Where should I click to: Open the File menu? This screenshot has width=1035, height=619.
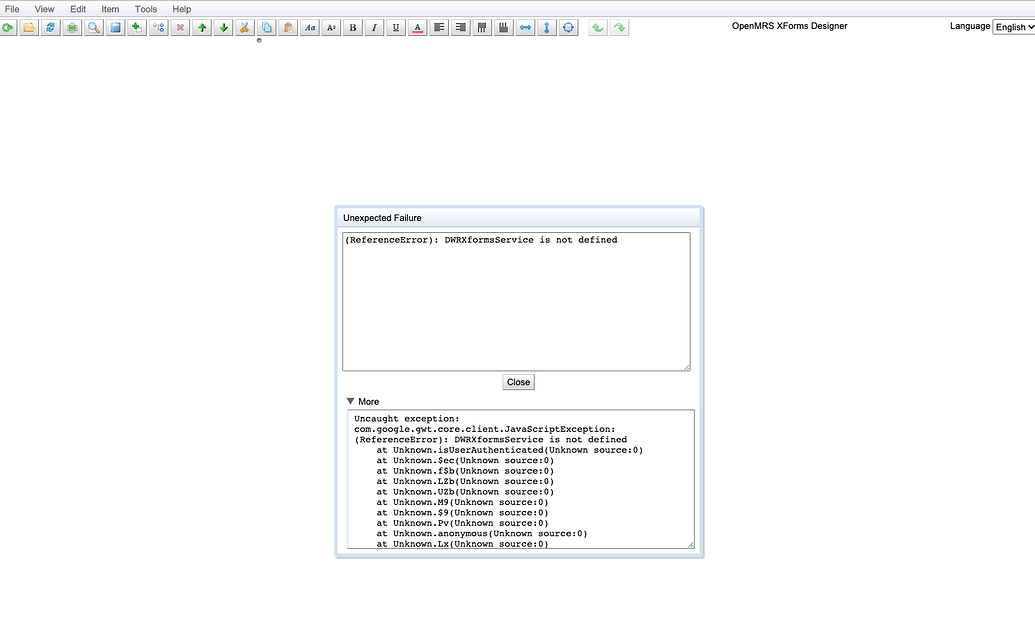[12, 9]
